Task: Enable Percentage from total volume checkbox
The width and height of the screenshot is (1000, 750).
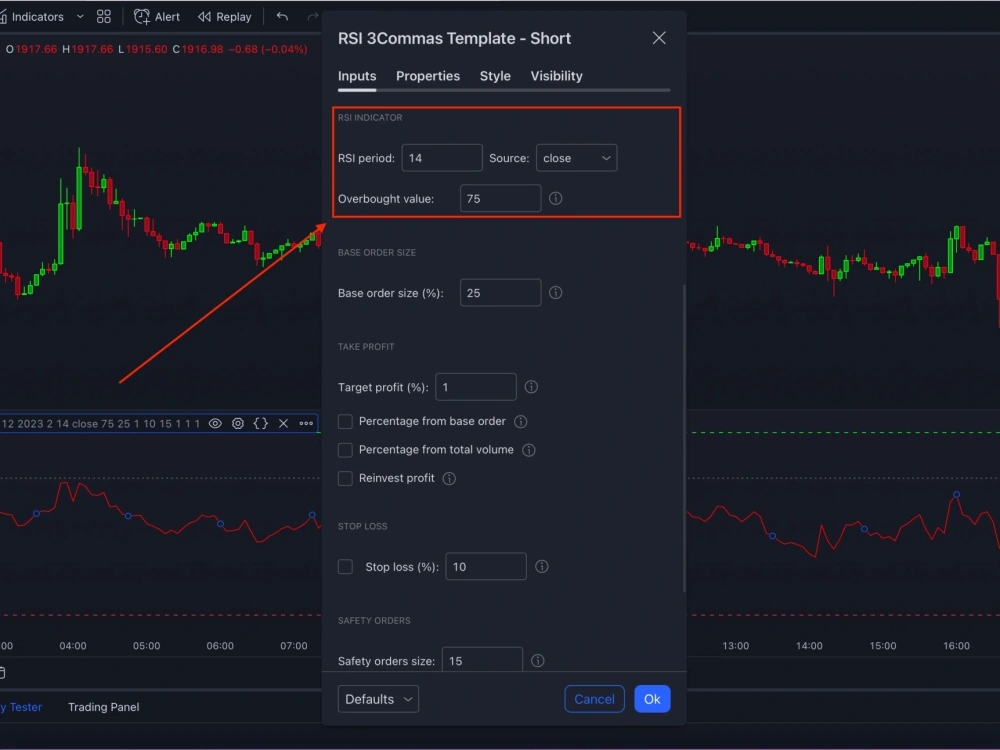Action: point(345,450)
